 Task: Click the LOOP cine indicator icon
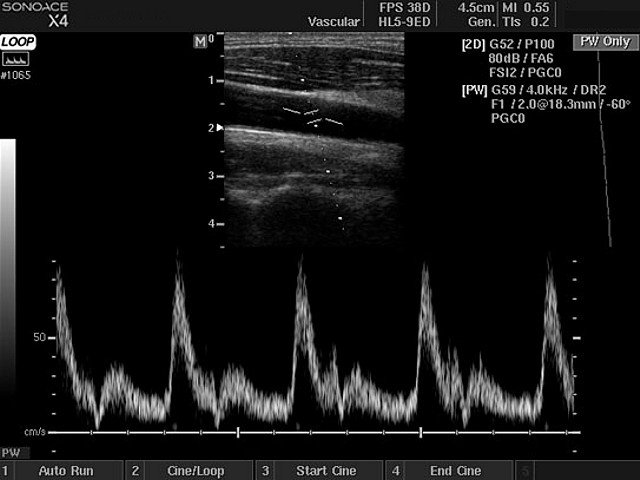coord(17,42)
